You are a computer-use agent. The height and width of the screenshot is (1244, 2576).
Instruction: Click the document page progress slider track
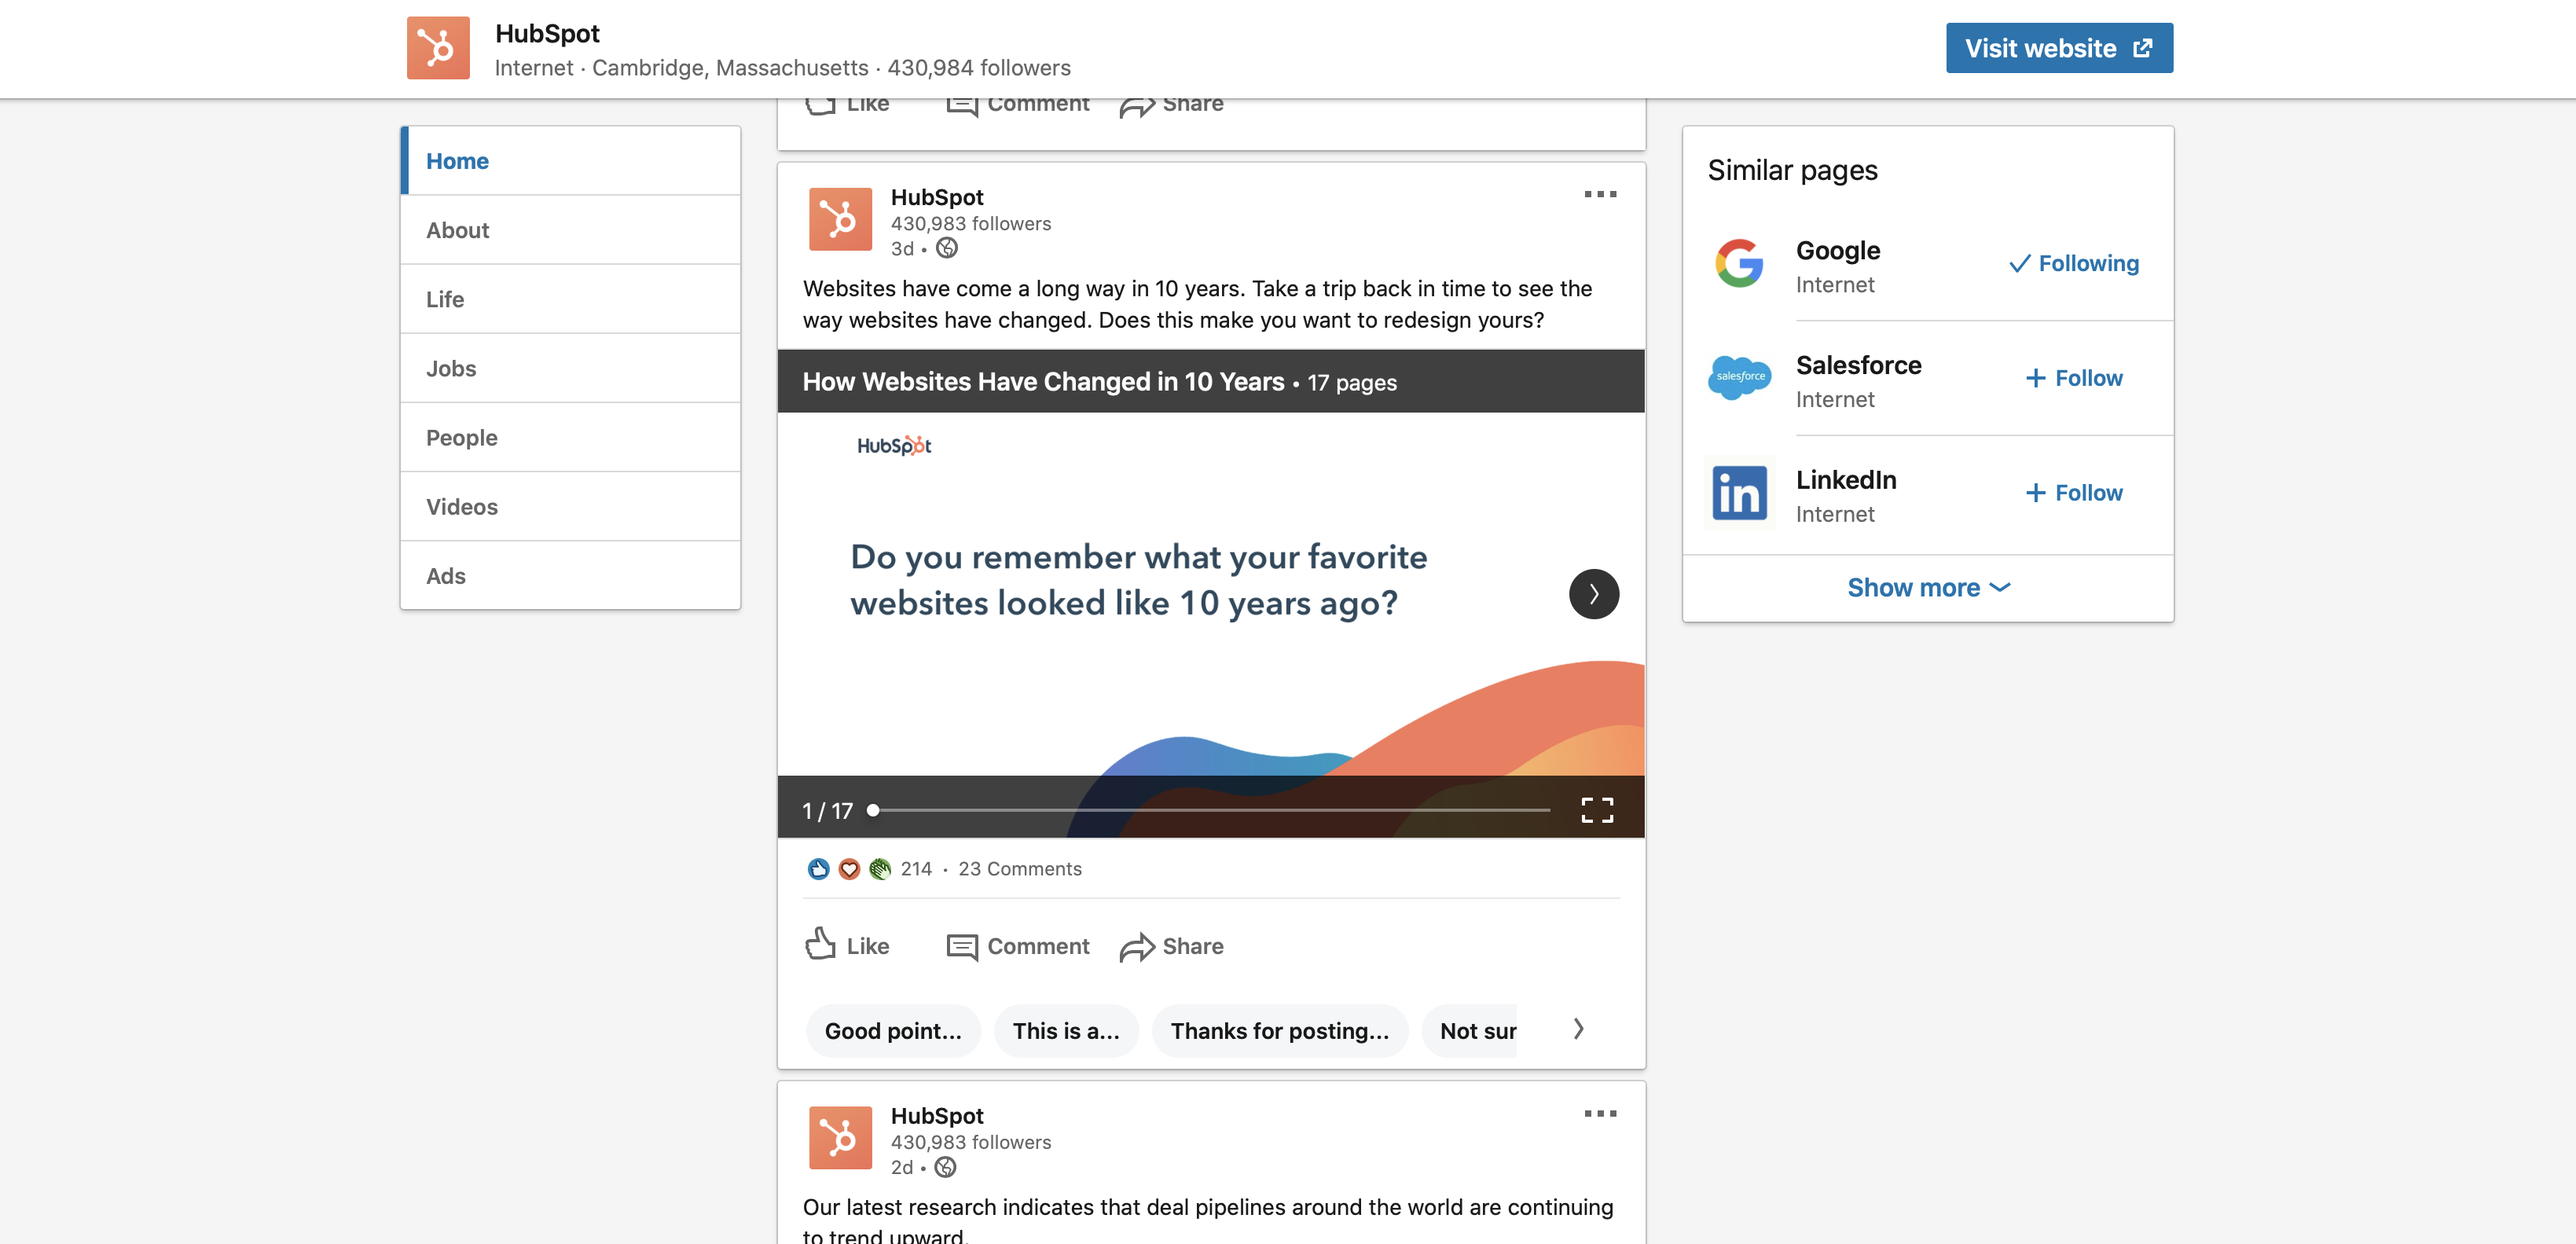coord(1211,810)
